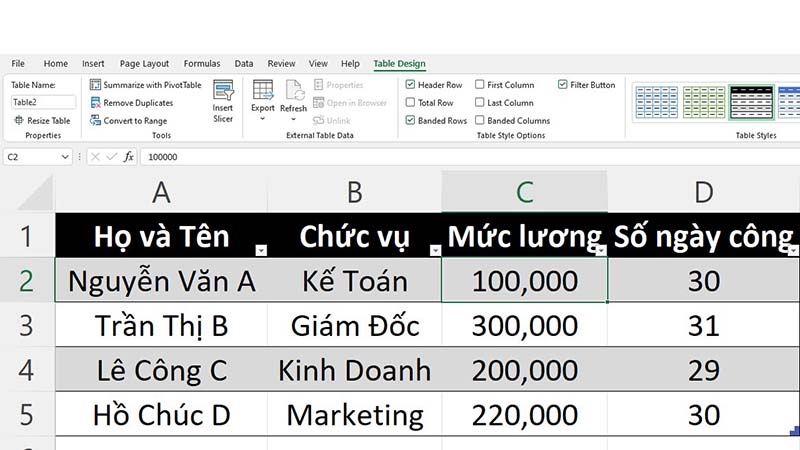The height and width of the screenshot is (450, 800).
Task: Click the Table Name input field
Action: (x=43, y=102)
